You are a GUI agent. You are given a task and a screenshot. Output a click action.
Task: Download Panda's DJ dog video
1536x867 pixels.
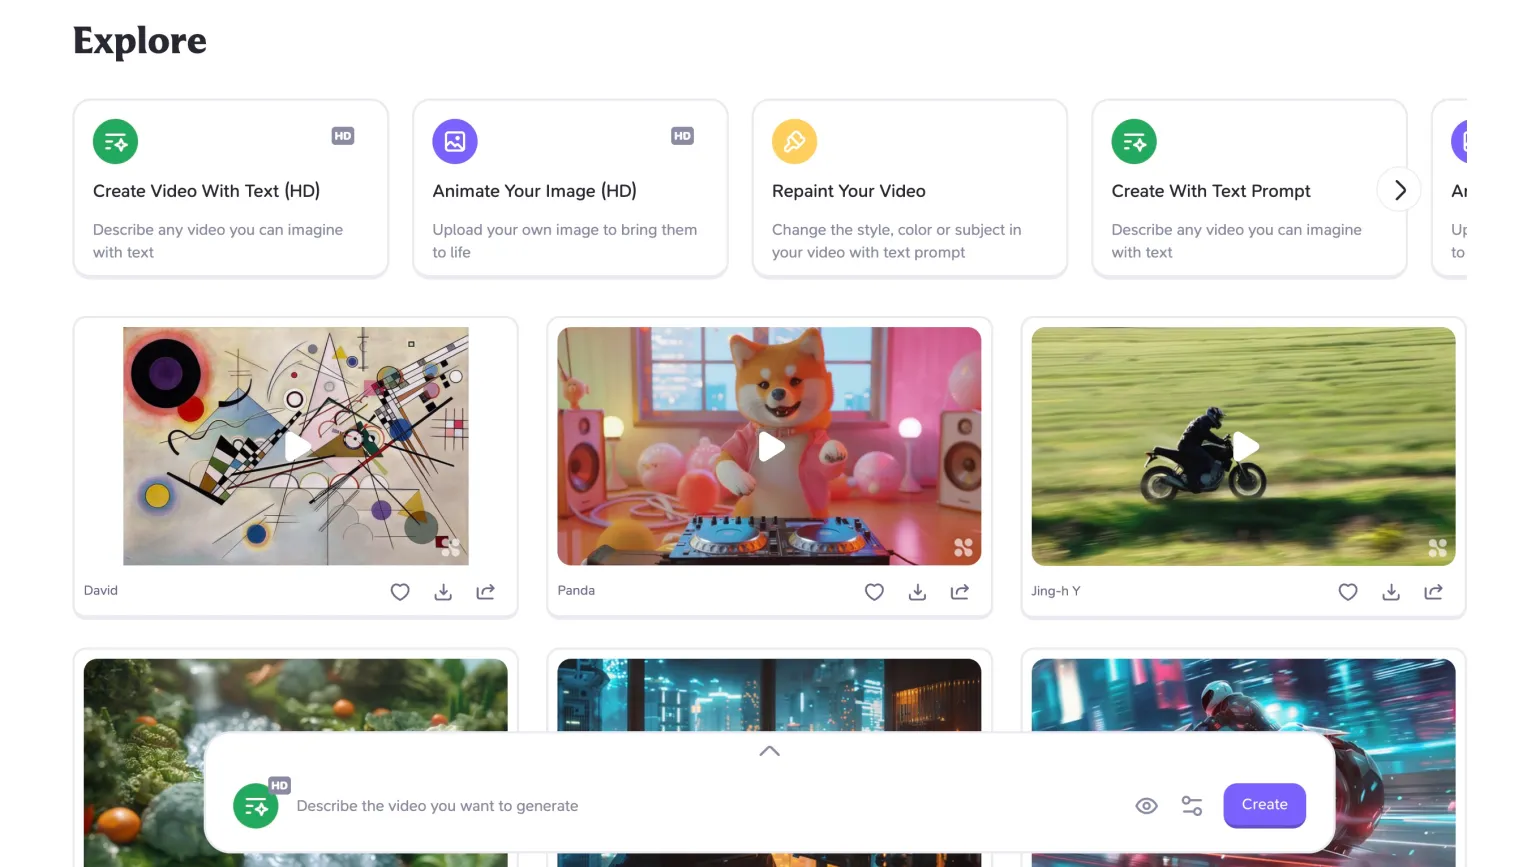tap(917, 592)
